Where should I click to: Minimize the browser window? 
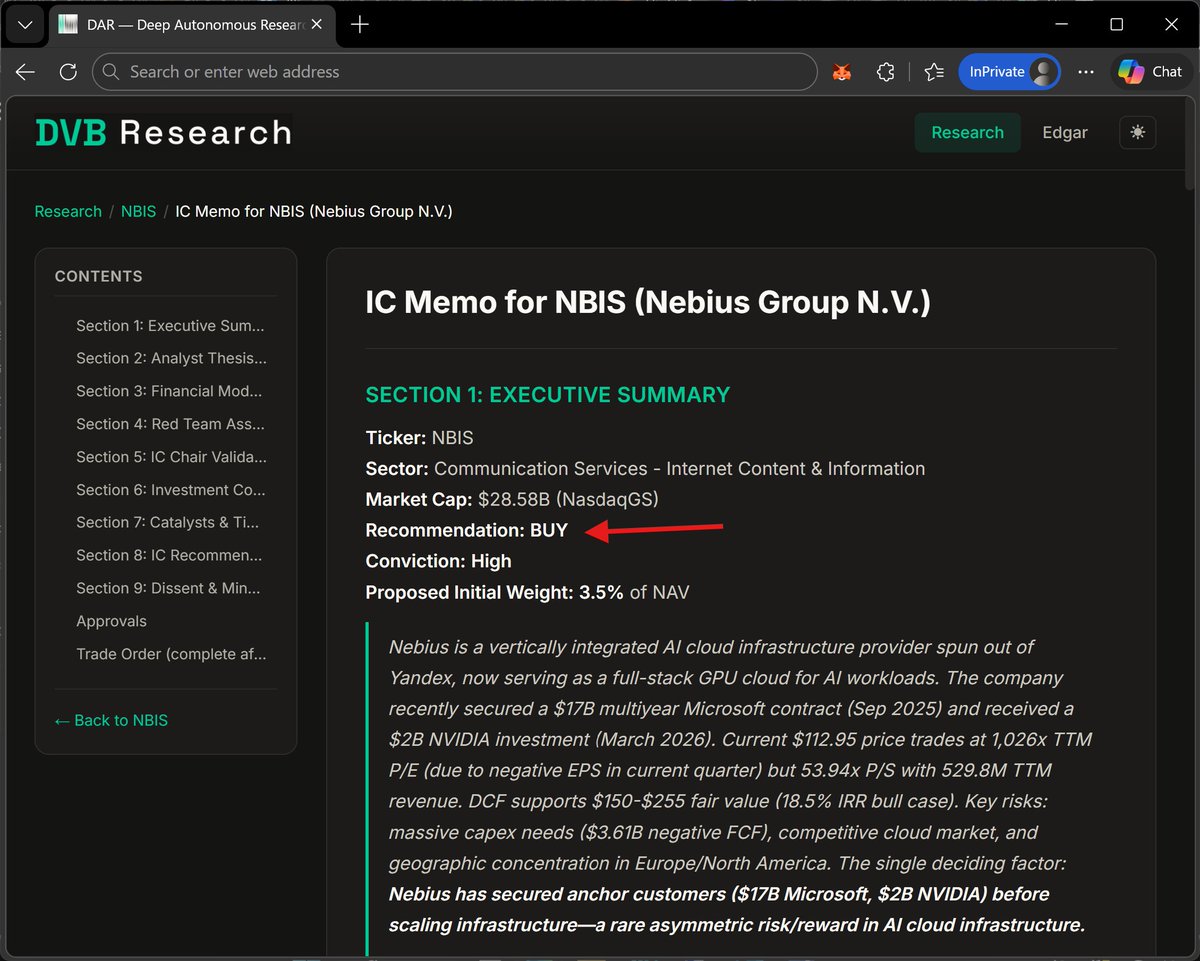coord(1063,25)
